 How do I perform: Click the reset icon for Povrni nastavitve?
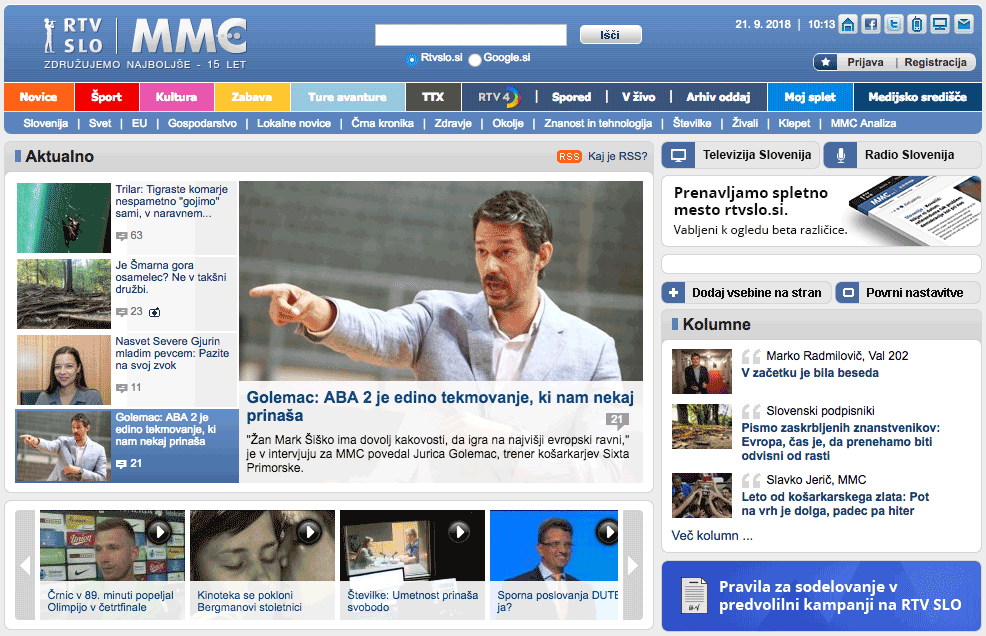point(848,293)
